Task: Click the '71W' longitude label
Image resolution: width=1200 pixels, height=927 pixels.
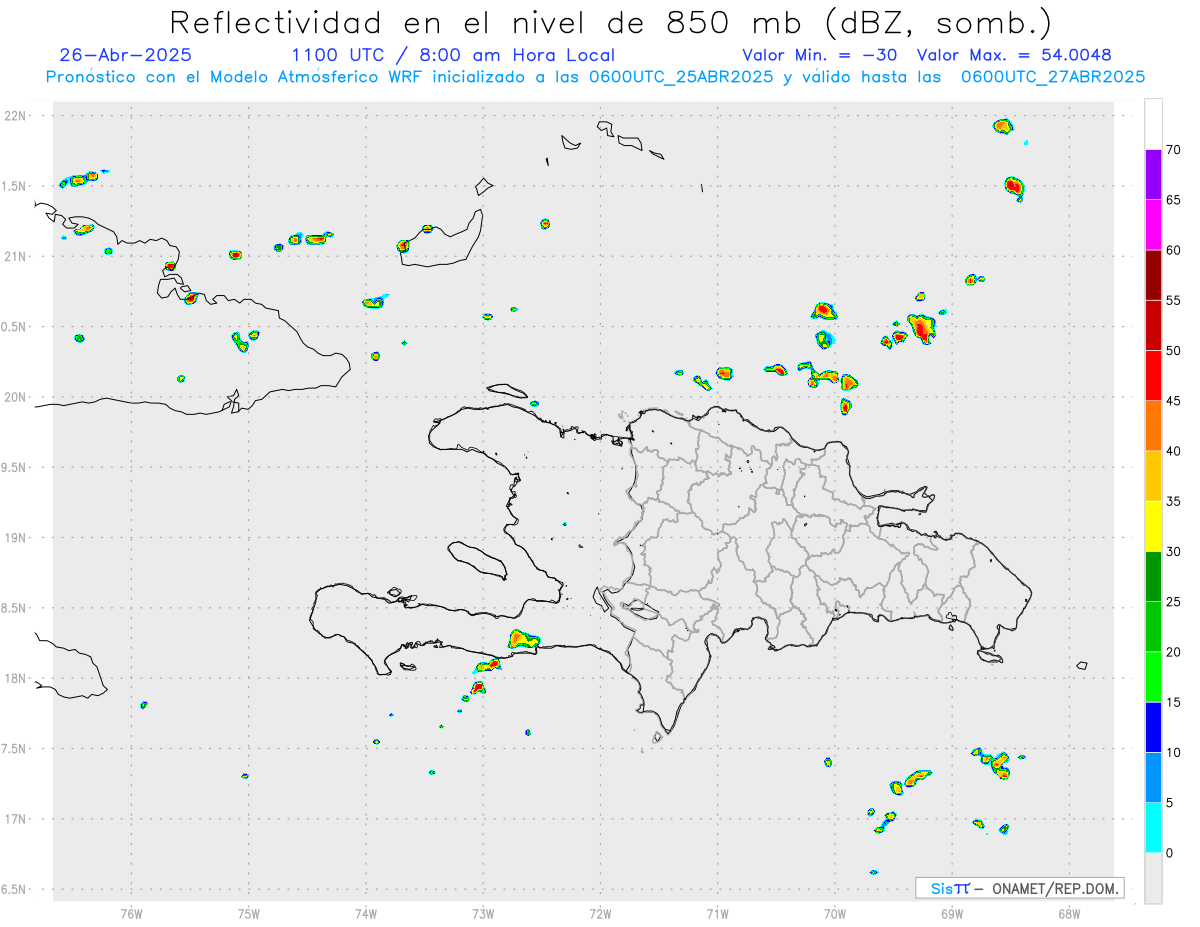Action: (x=717, y=914)
